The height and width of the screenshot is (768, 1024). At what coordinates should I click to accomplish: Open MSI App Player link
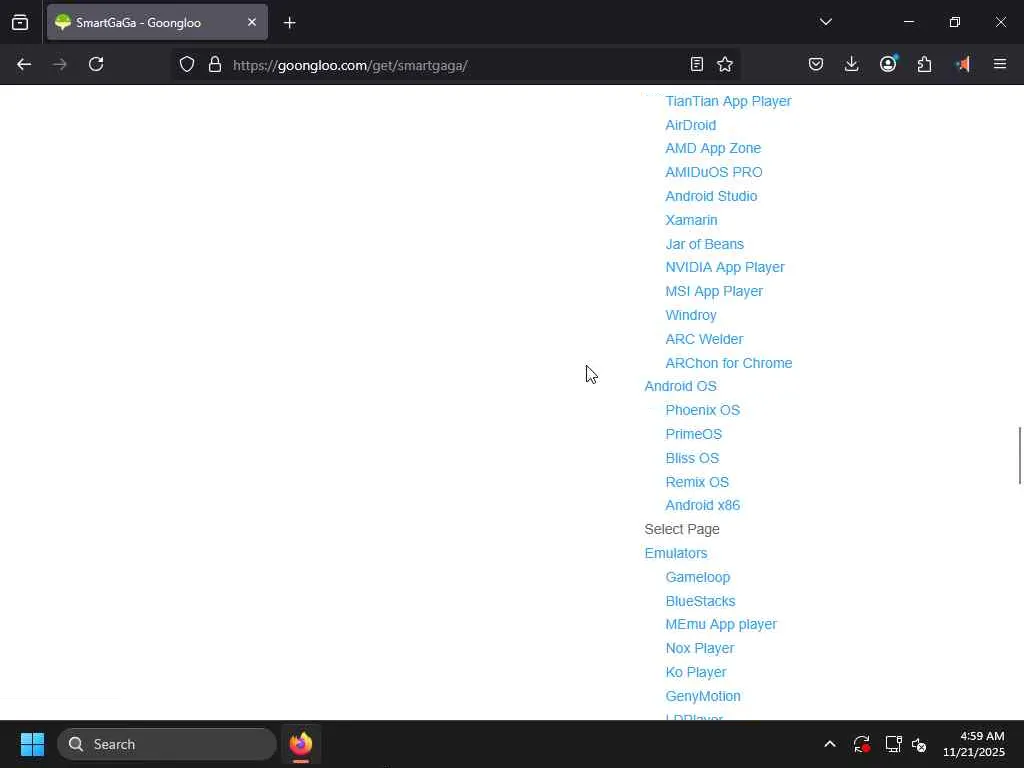click(x=714, y=291)
